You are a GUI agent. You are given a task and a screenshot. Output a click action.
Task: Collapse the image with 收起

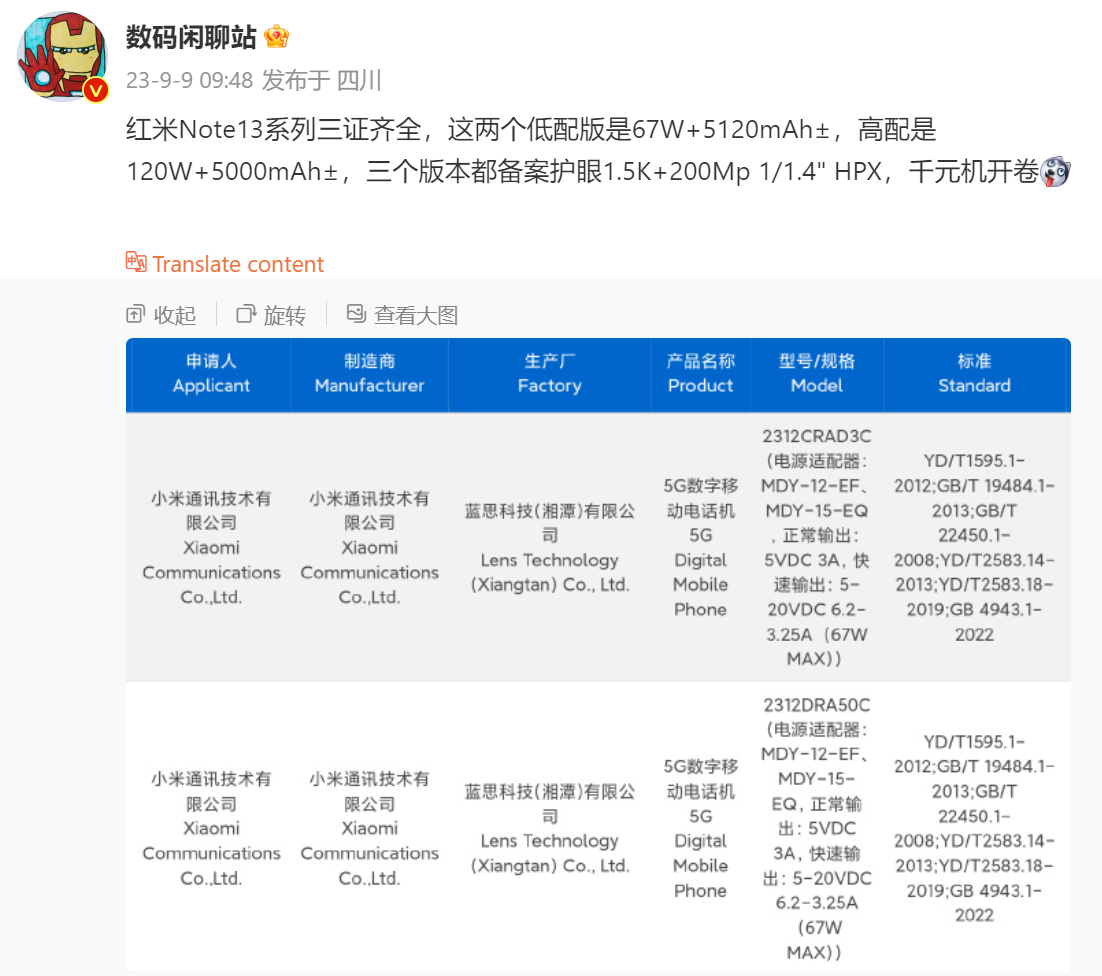[x=175, y=315]
